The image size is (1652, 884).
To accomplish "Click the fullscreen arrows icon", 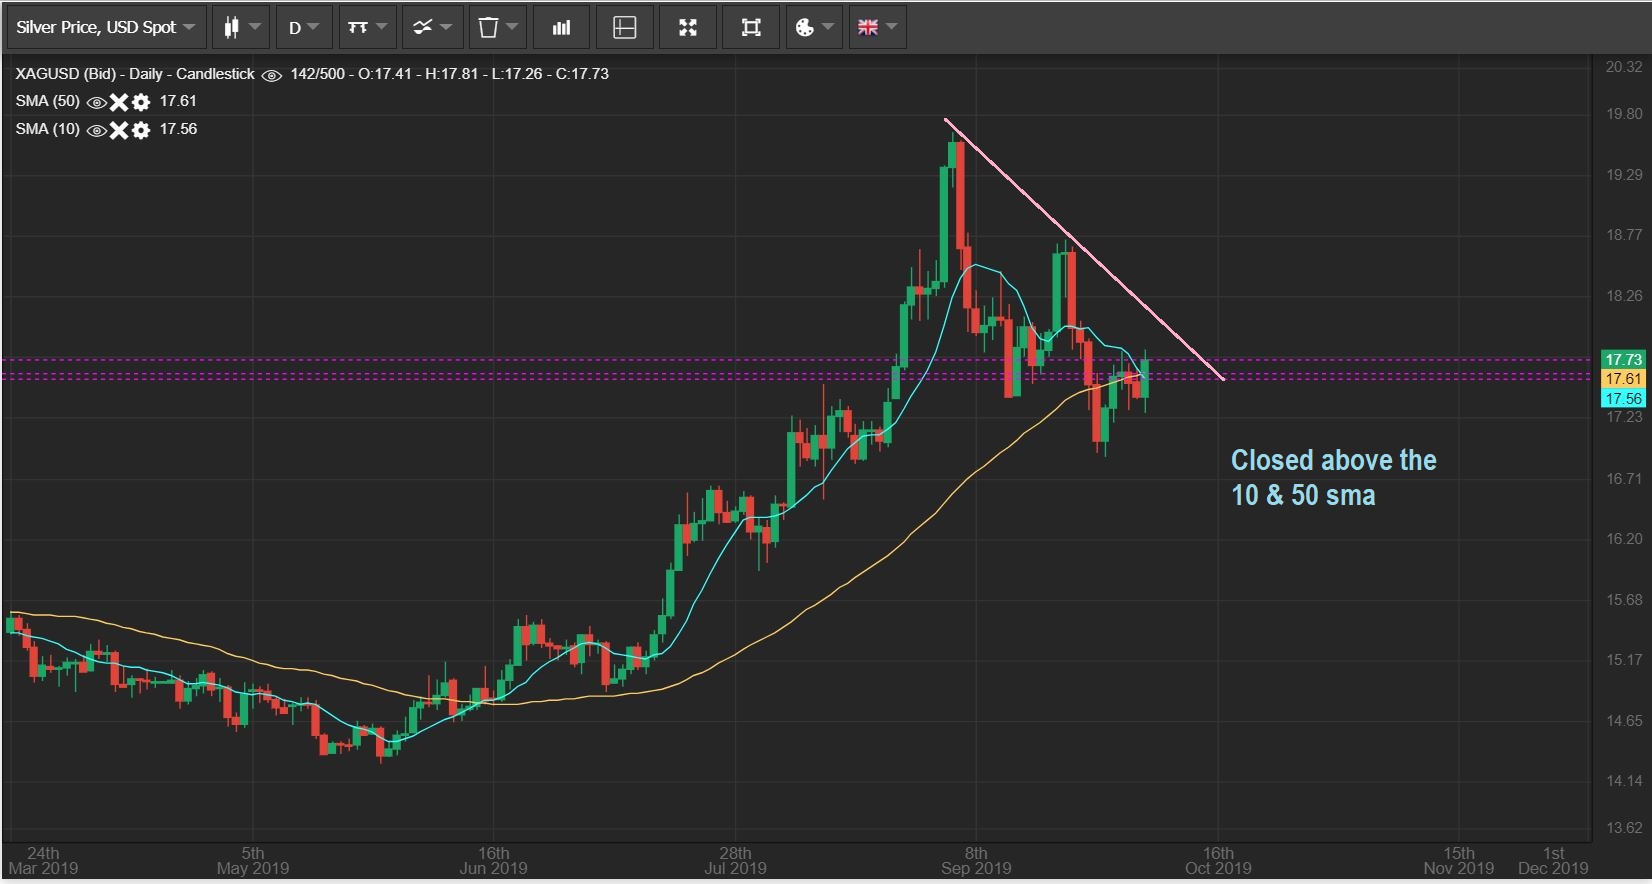I will pyautogui.click(x=688, y=27).
